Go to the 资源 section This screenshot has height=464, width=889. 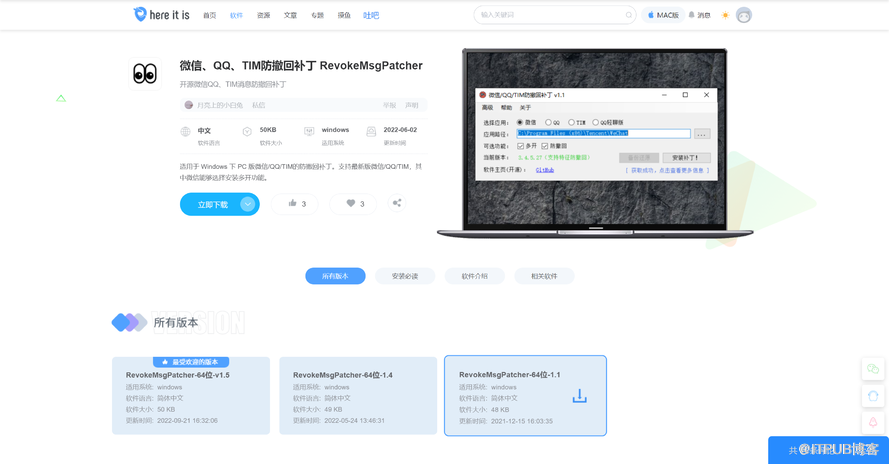pos(264,15)
